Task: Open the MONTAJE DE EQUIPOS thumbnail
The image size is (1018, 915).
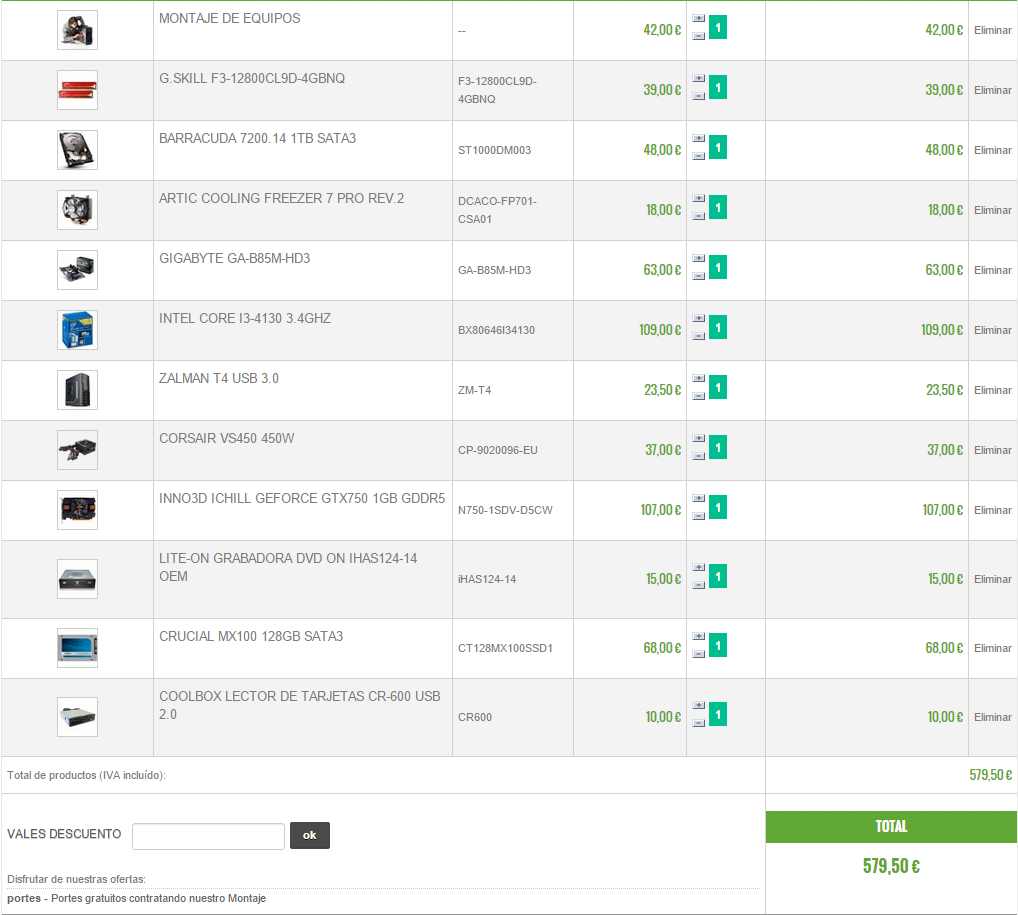Action: click(x=77, y=30)
